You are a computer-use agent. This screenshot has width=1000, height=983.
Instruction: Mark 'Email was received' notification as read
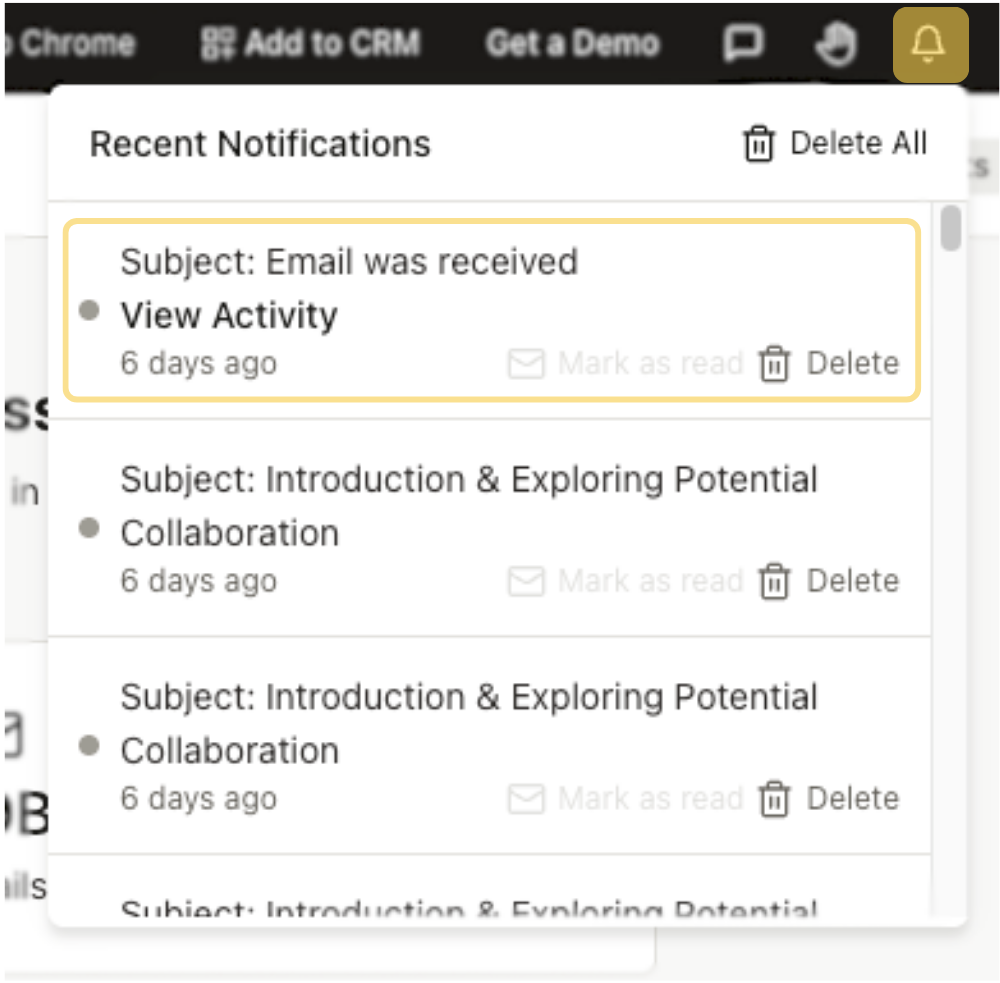tap(625, 364)
